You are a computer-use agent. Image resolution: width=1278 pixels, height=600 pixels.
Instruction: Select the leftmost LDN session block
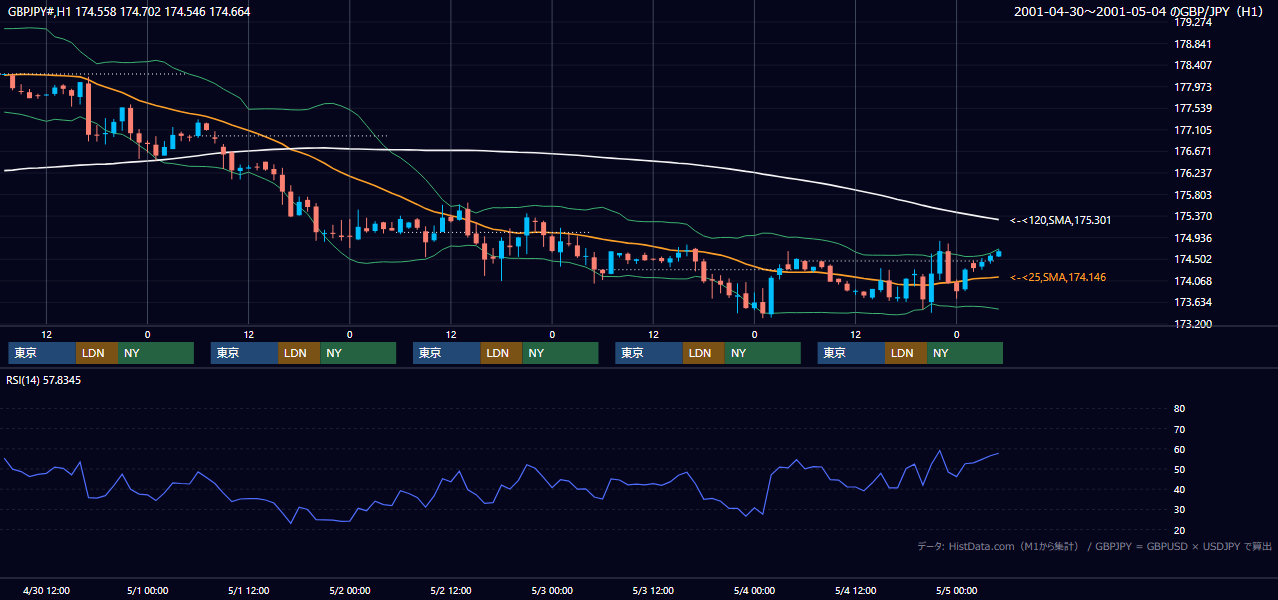(x=97, y=353)
